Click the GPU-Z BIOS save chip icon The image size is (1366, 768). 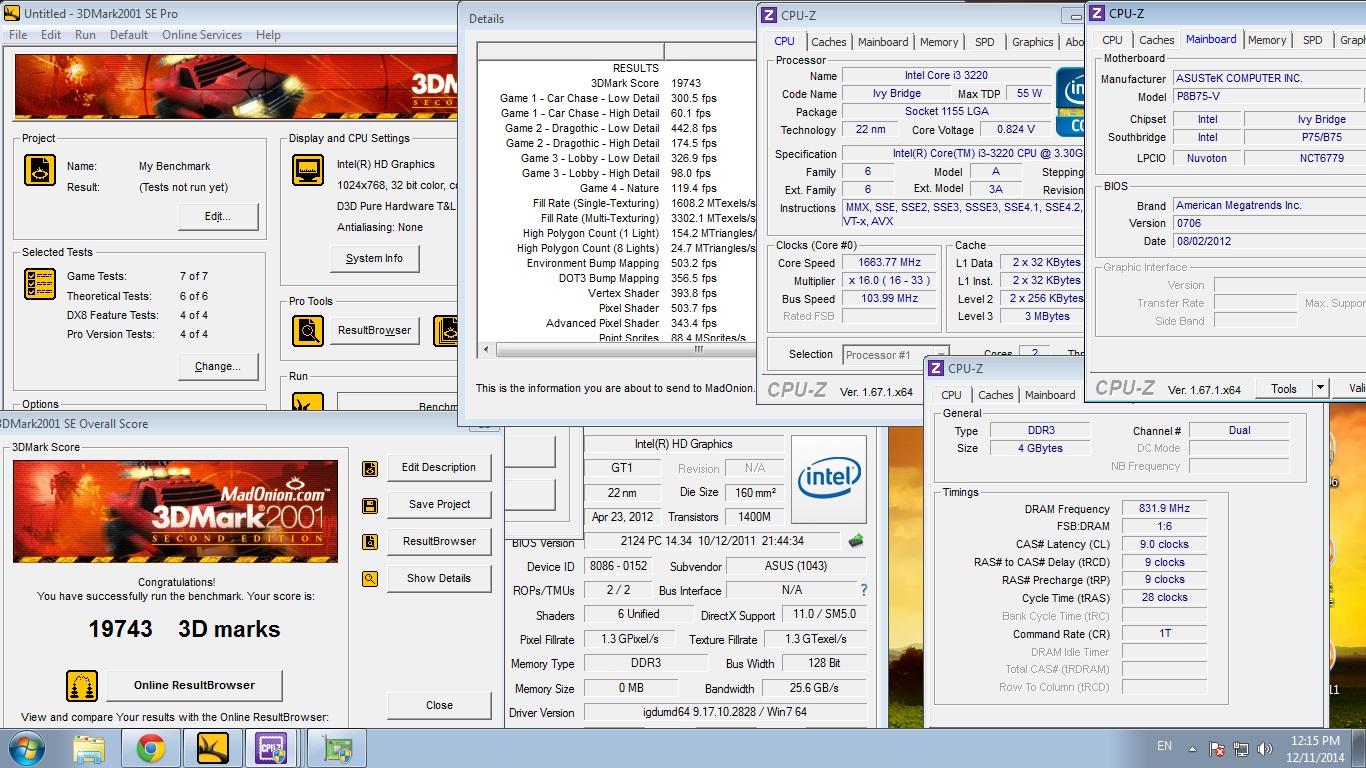(x=856, y=541)
